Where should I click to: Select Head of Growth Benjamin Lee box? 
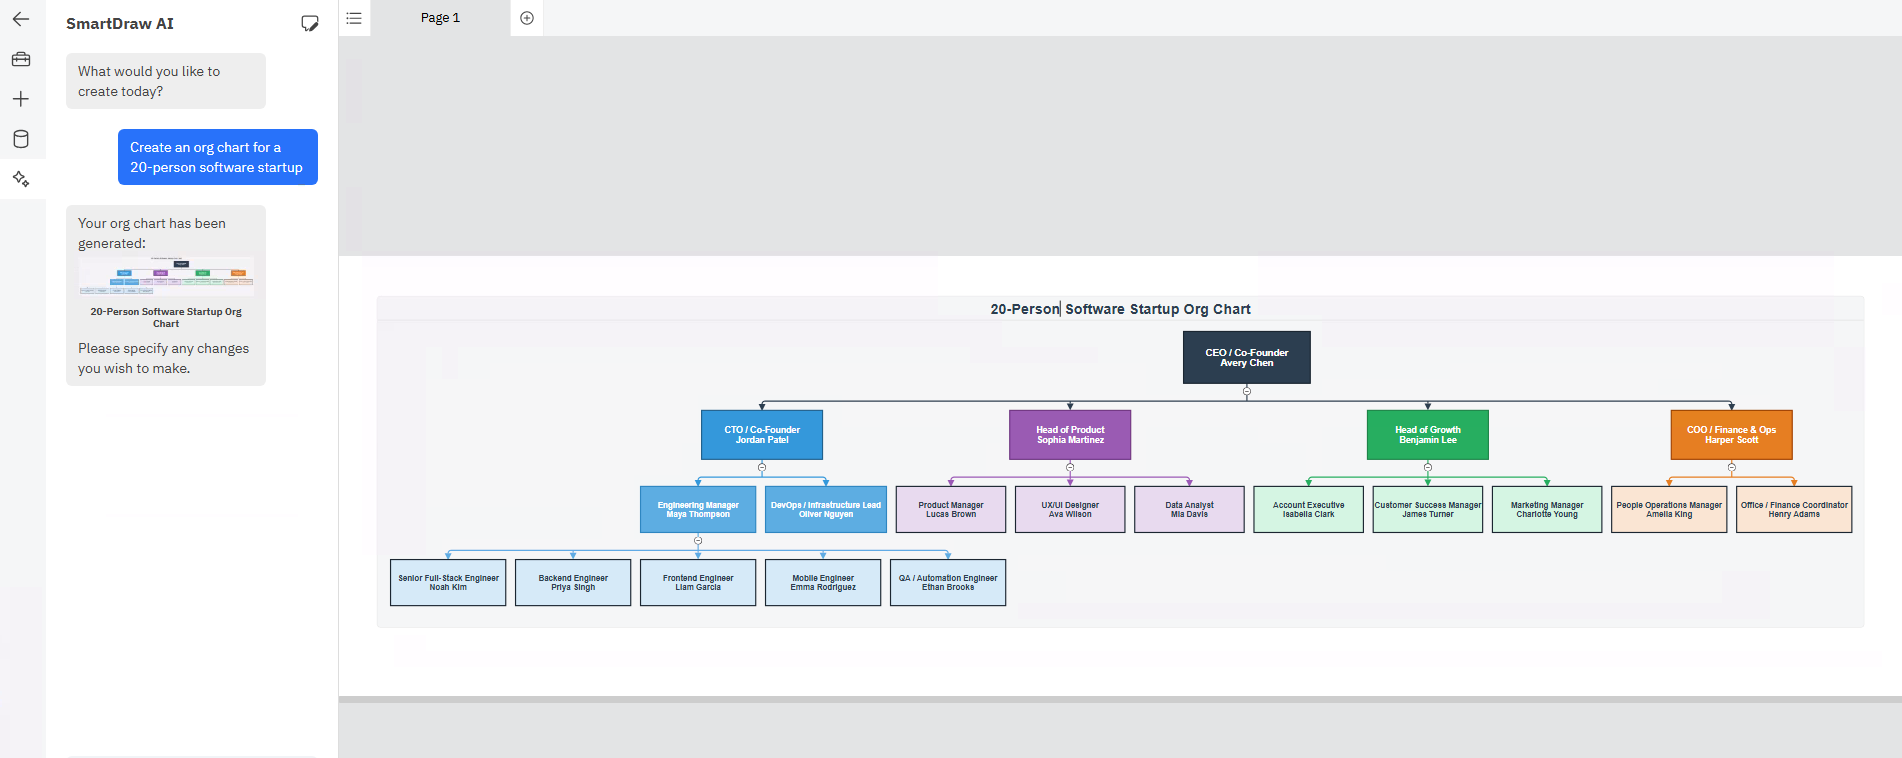point(1428,435)
